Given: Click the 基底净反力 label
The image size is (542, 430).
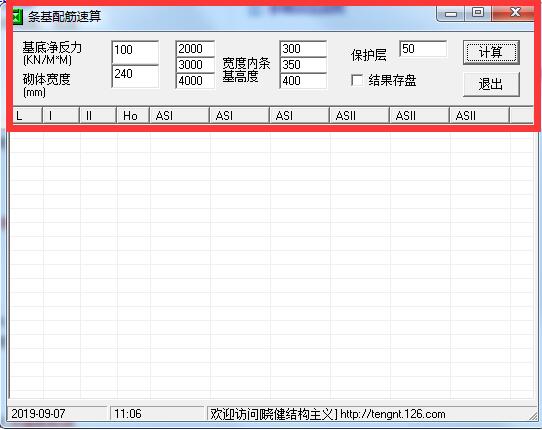Looking at the screenshot, I should pos(52,47).
